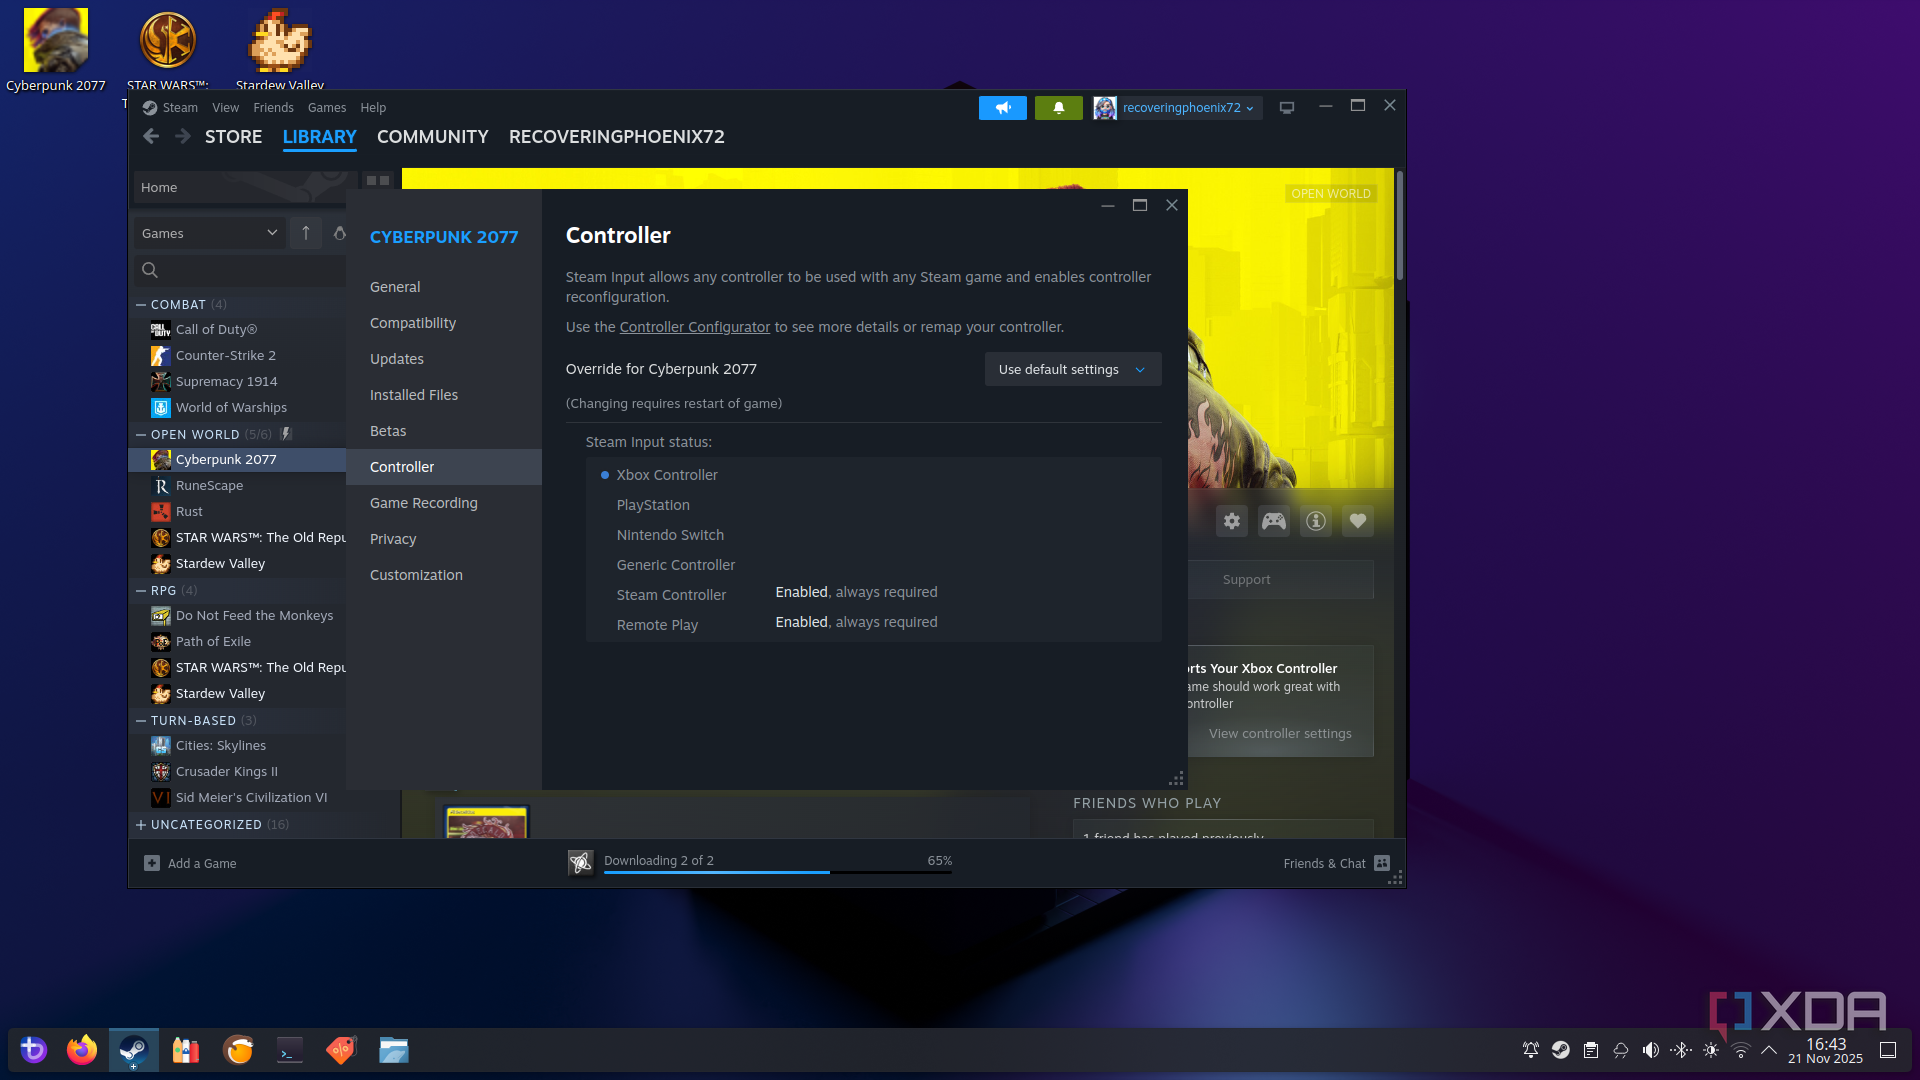
Task: Collapse the COMBAT category
Action: tap(141, 304)
